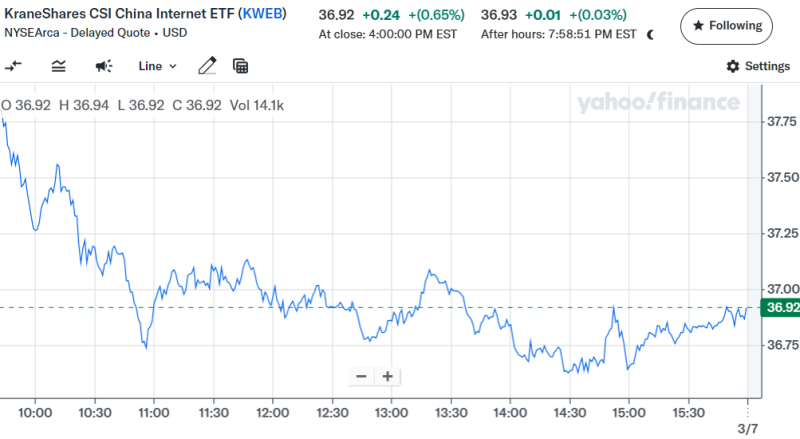800x439 pixels.
Task: Click the Yahoo Finance watermark logo
Action: 657,102
